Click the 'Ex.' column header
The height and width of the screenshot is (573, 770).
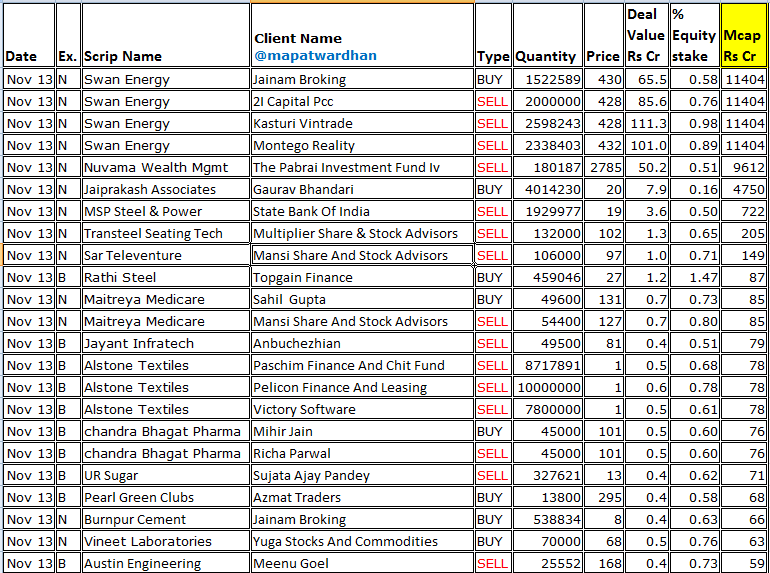pyautogui.click(x=68, y=35)
